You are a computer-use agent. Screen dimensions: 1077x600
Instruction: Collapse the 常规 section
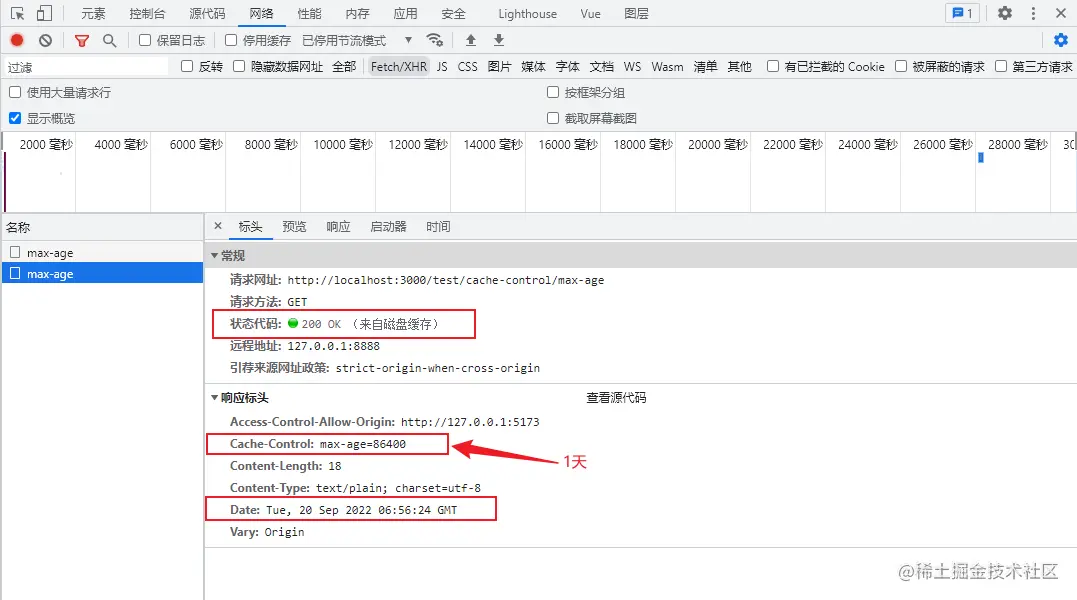point(214,255)
